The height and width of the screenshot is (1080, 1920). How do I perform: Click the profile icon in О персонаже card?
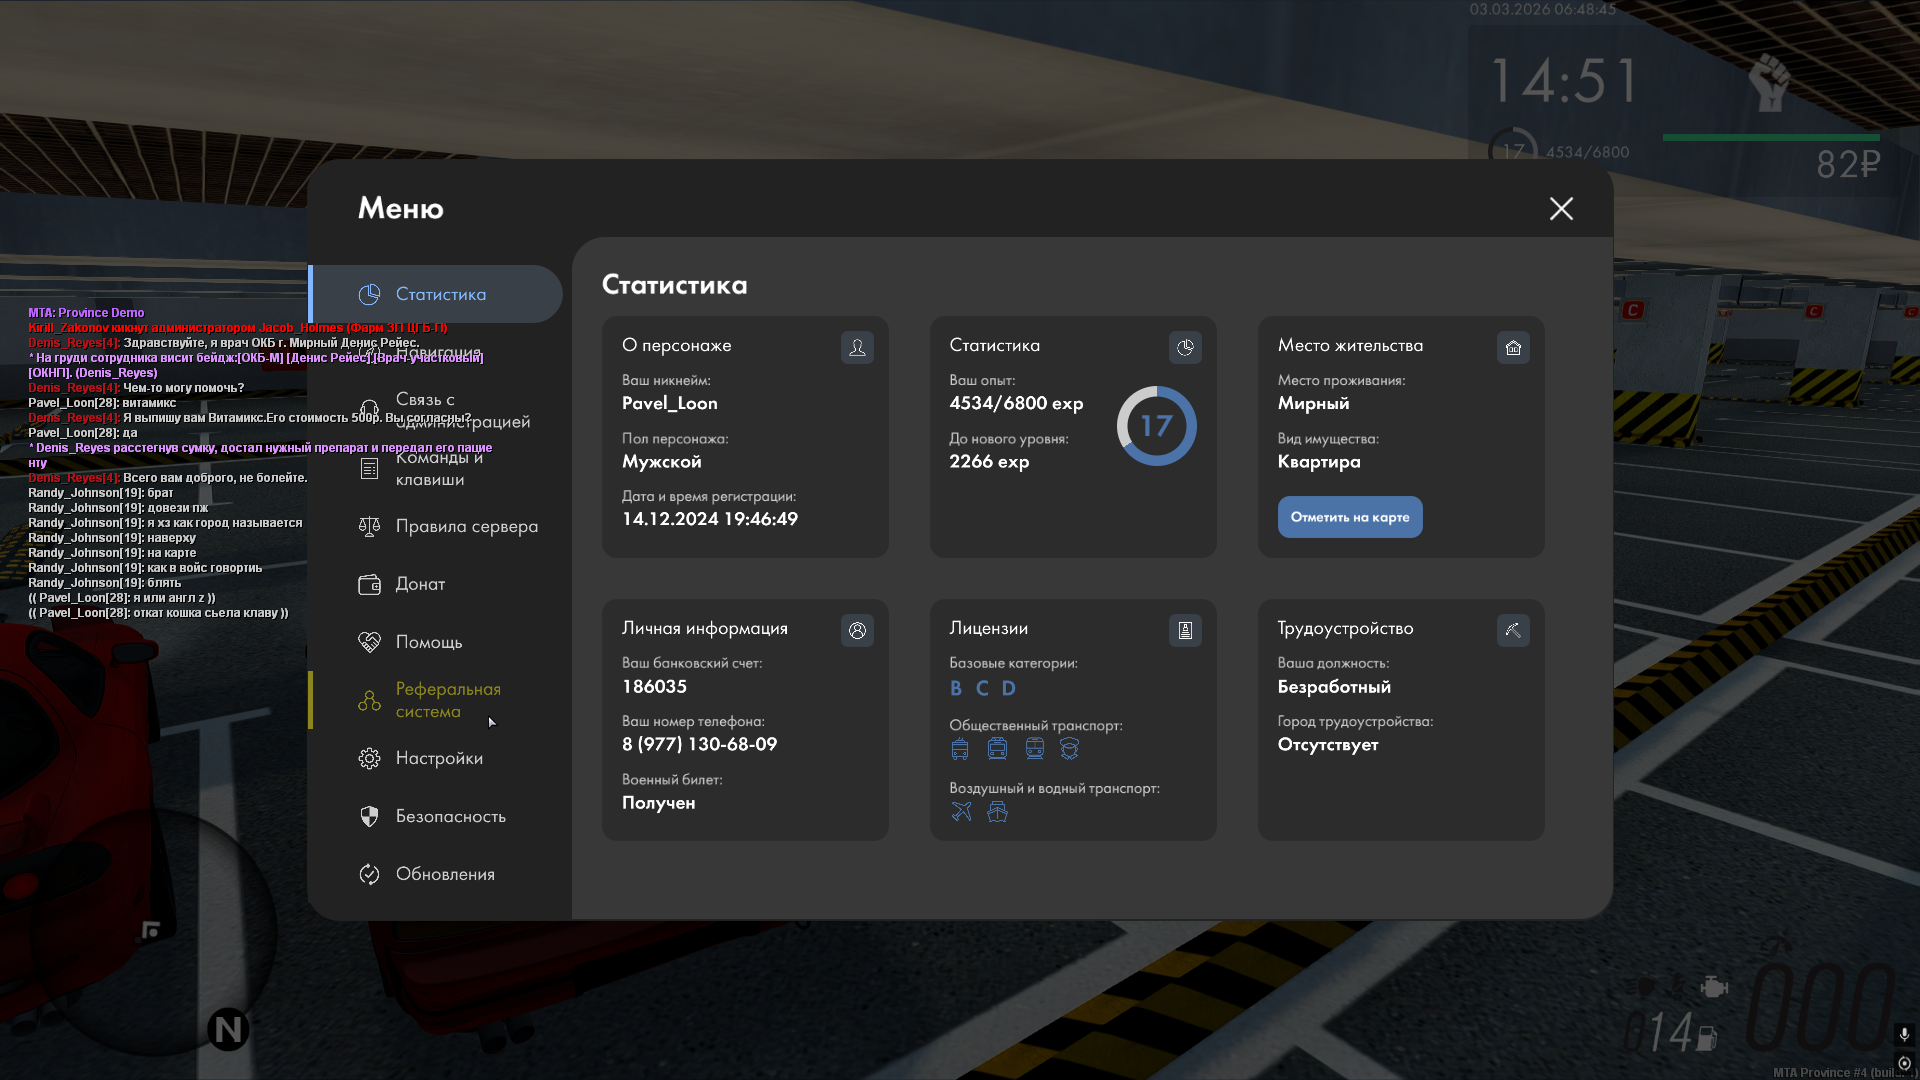[857, 347]
